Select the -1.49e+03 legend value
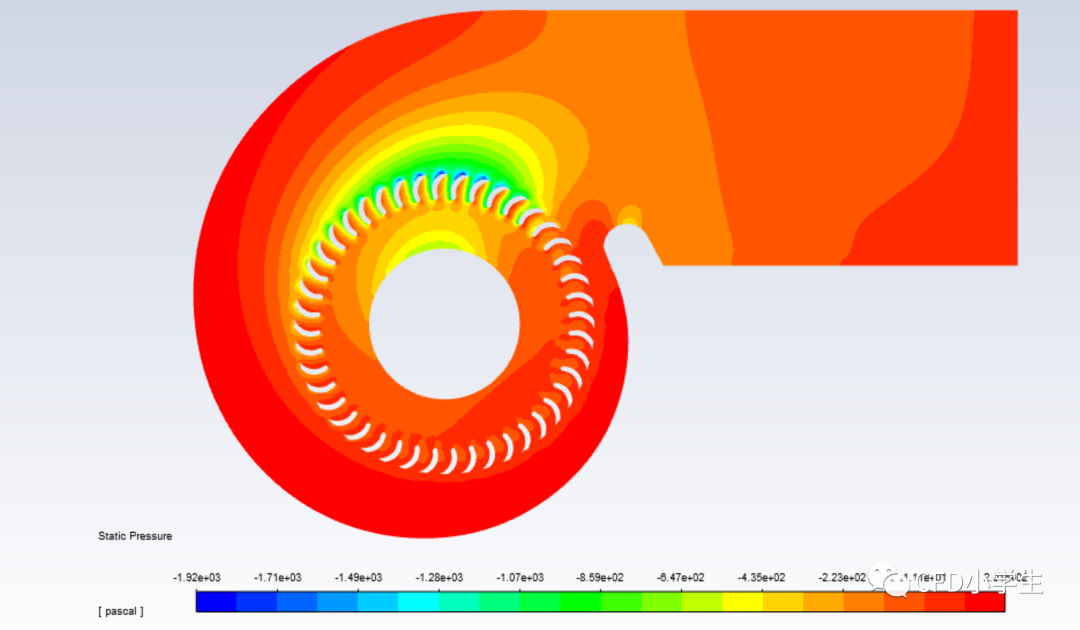This screenshot has width=1080, height=630. (x=358, y=578)
